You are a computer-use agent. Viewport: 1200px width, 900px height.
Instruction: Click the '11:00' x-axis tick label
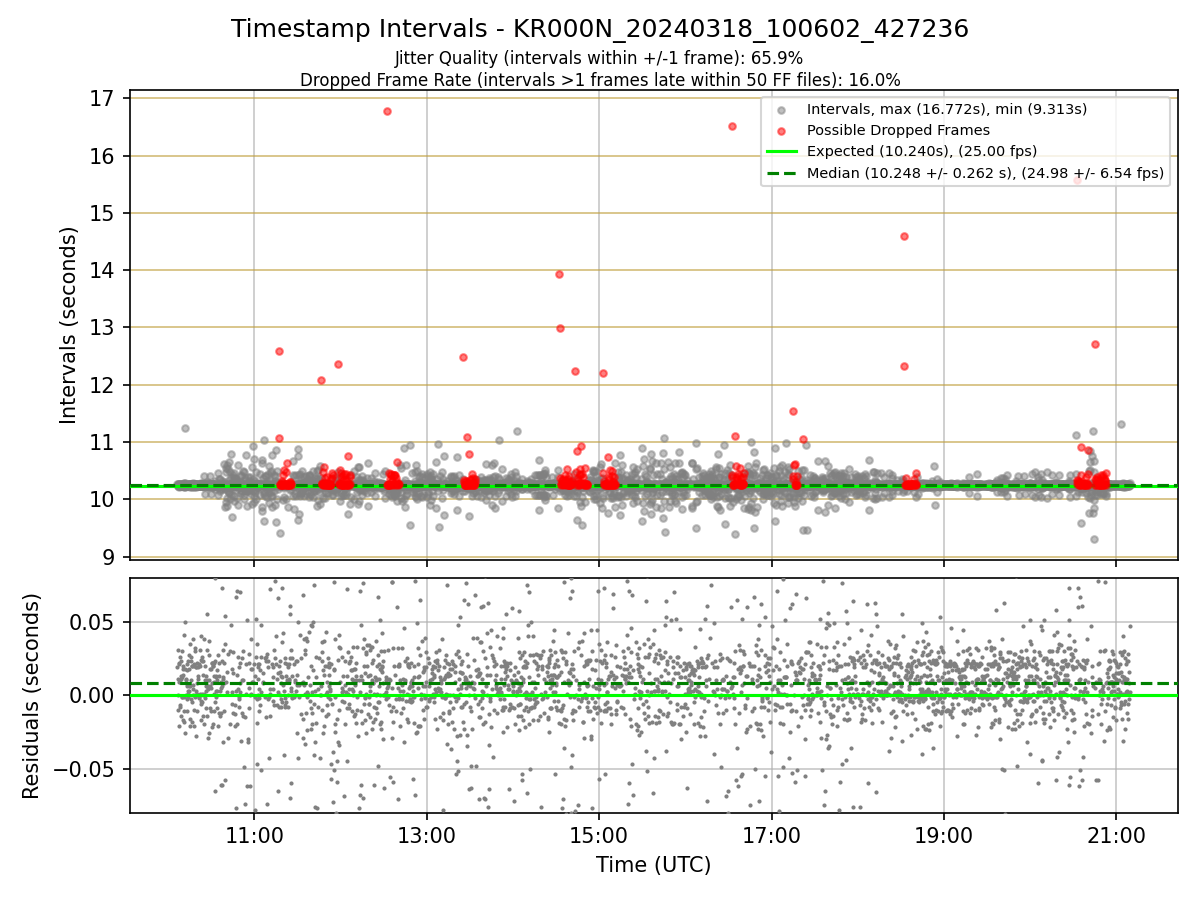254,836
